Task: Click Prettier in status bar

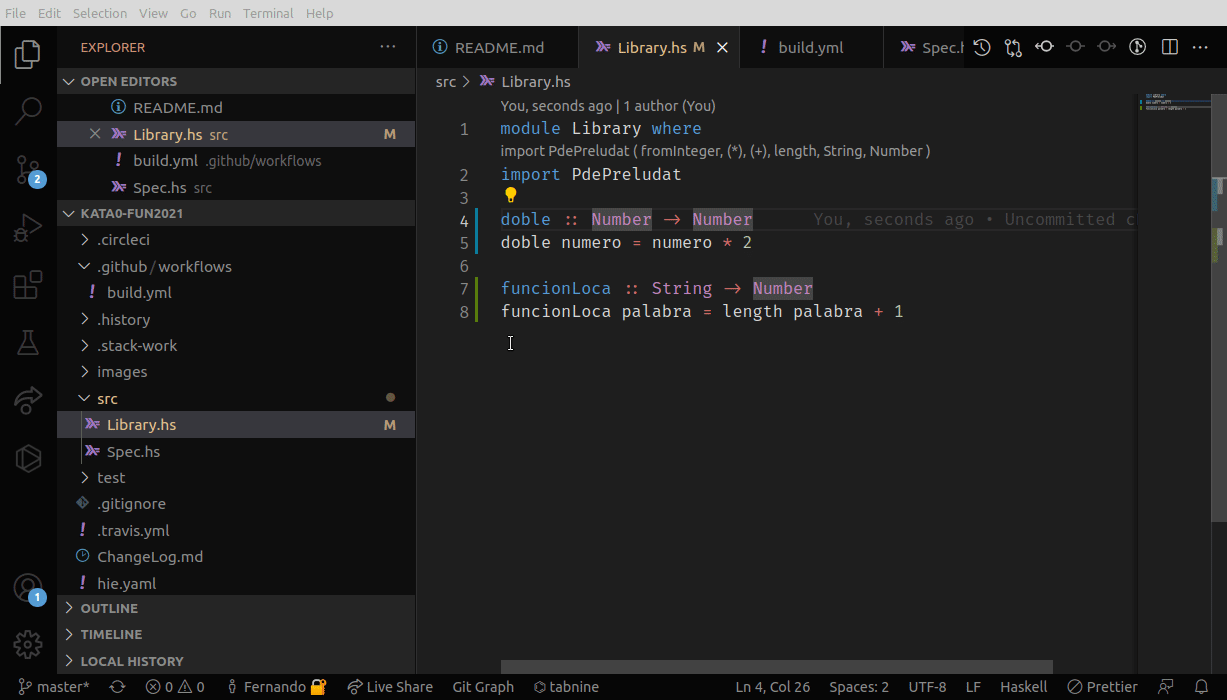Action: coord(1102,687)
